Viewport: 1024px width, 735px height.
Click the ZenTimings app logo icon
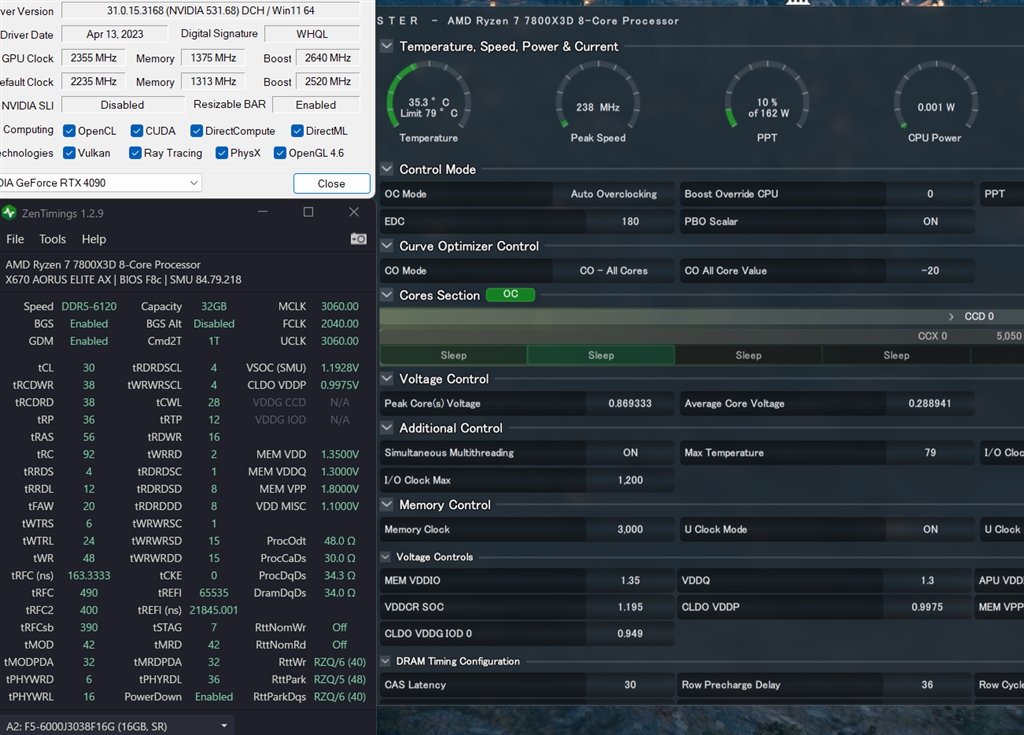[9, 213]
